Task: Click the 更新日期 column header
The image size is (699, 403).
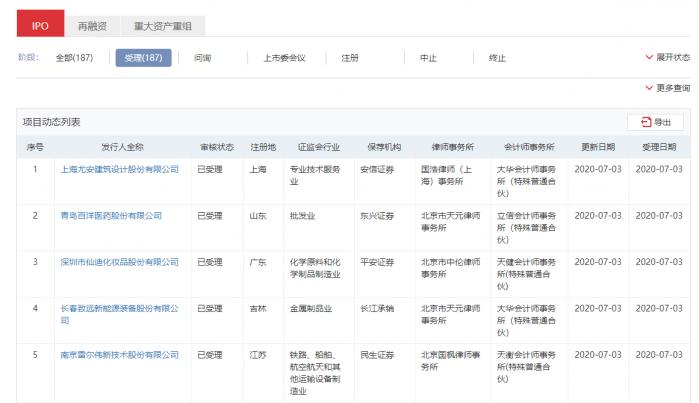Action: pyautogui.click(x=597, y=147)
